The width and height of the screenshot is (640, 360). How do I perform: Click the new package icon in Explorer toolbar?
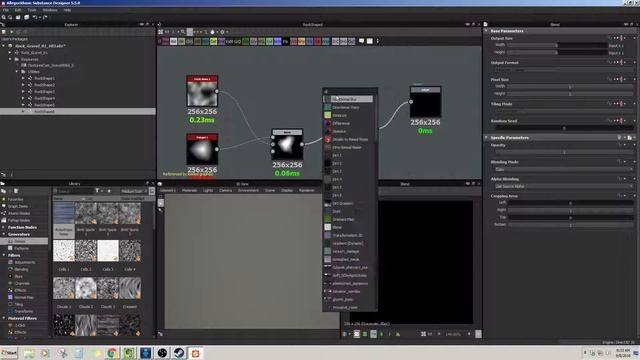(x=4, y=32)
